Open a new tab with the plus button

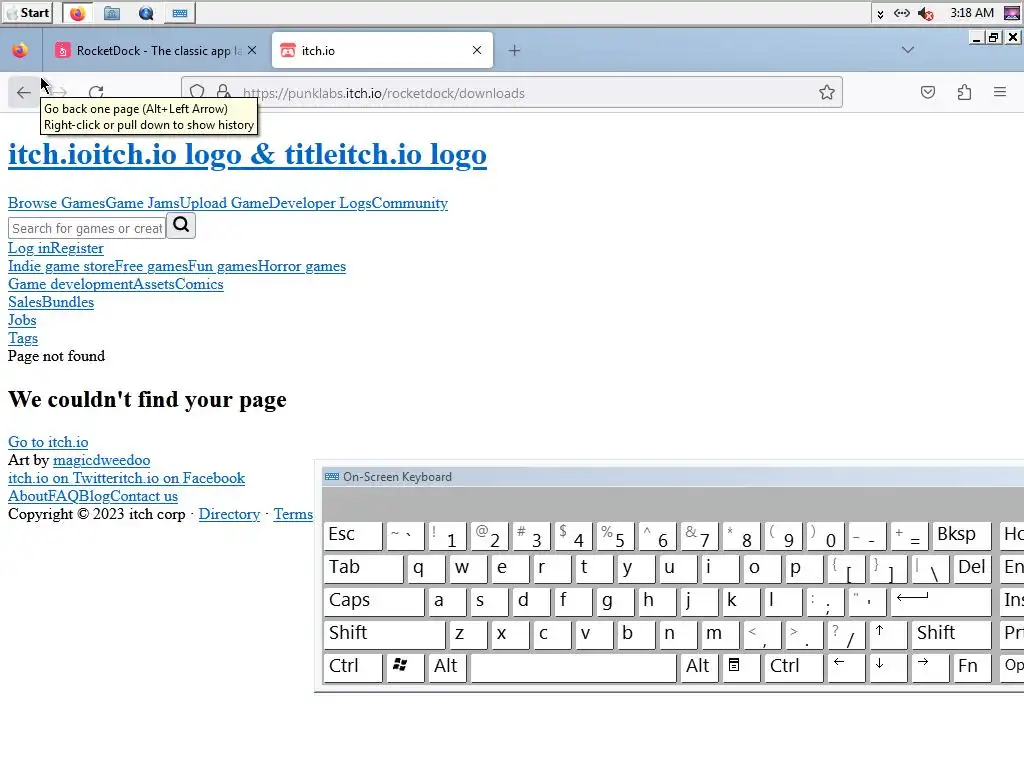(515, 50)
